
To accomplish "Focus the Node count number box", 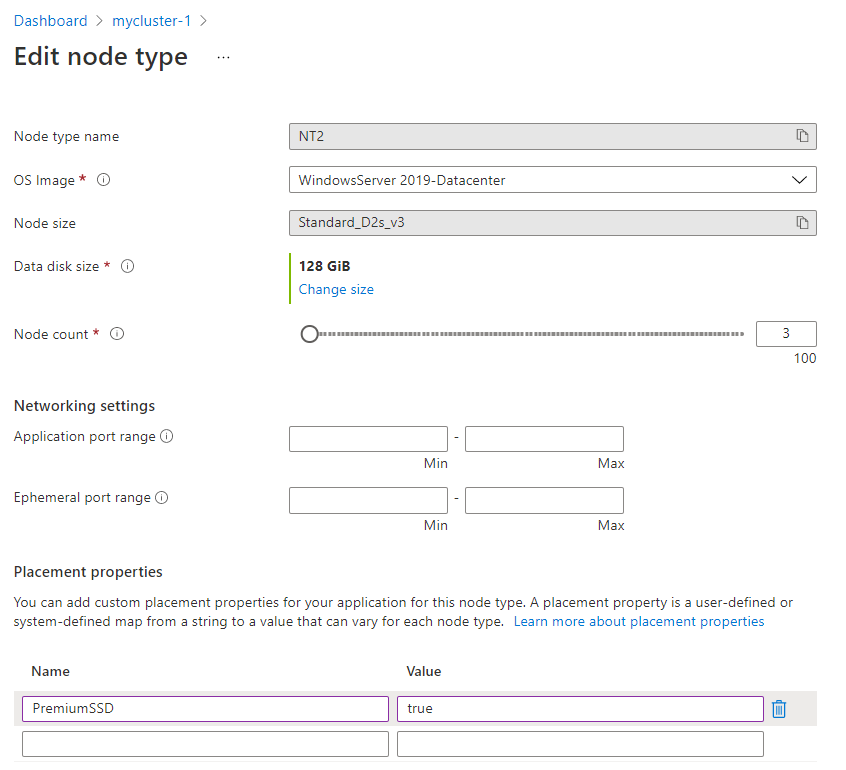I will pos(786,334).
